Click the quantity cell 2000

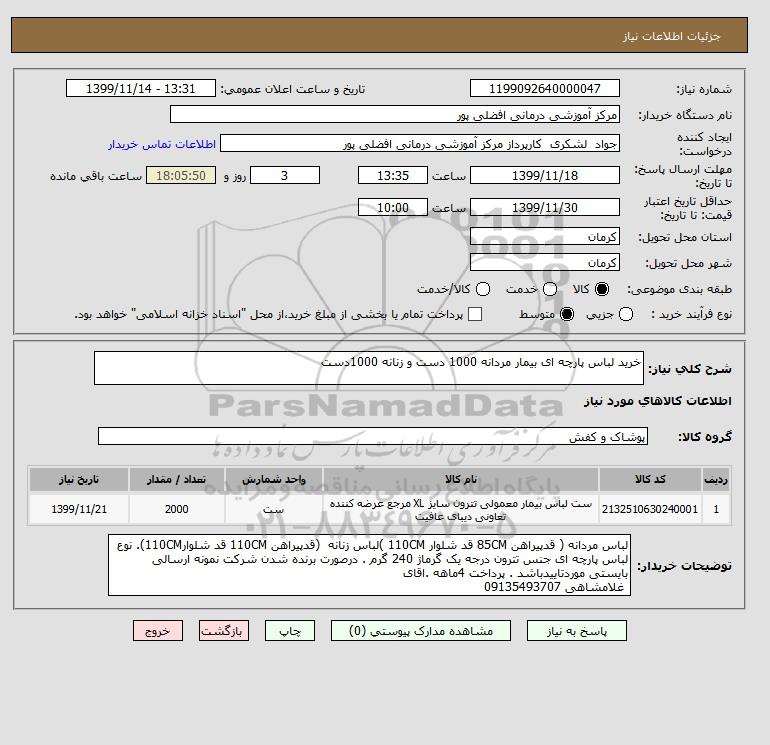176,509
